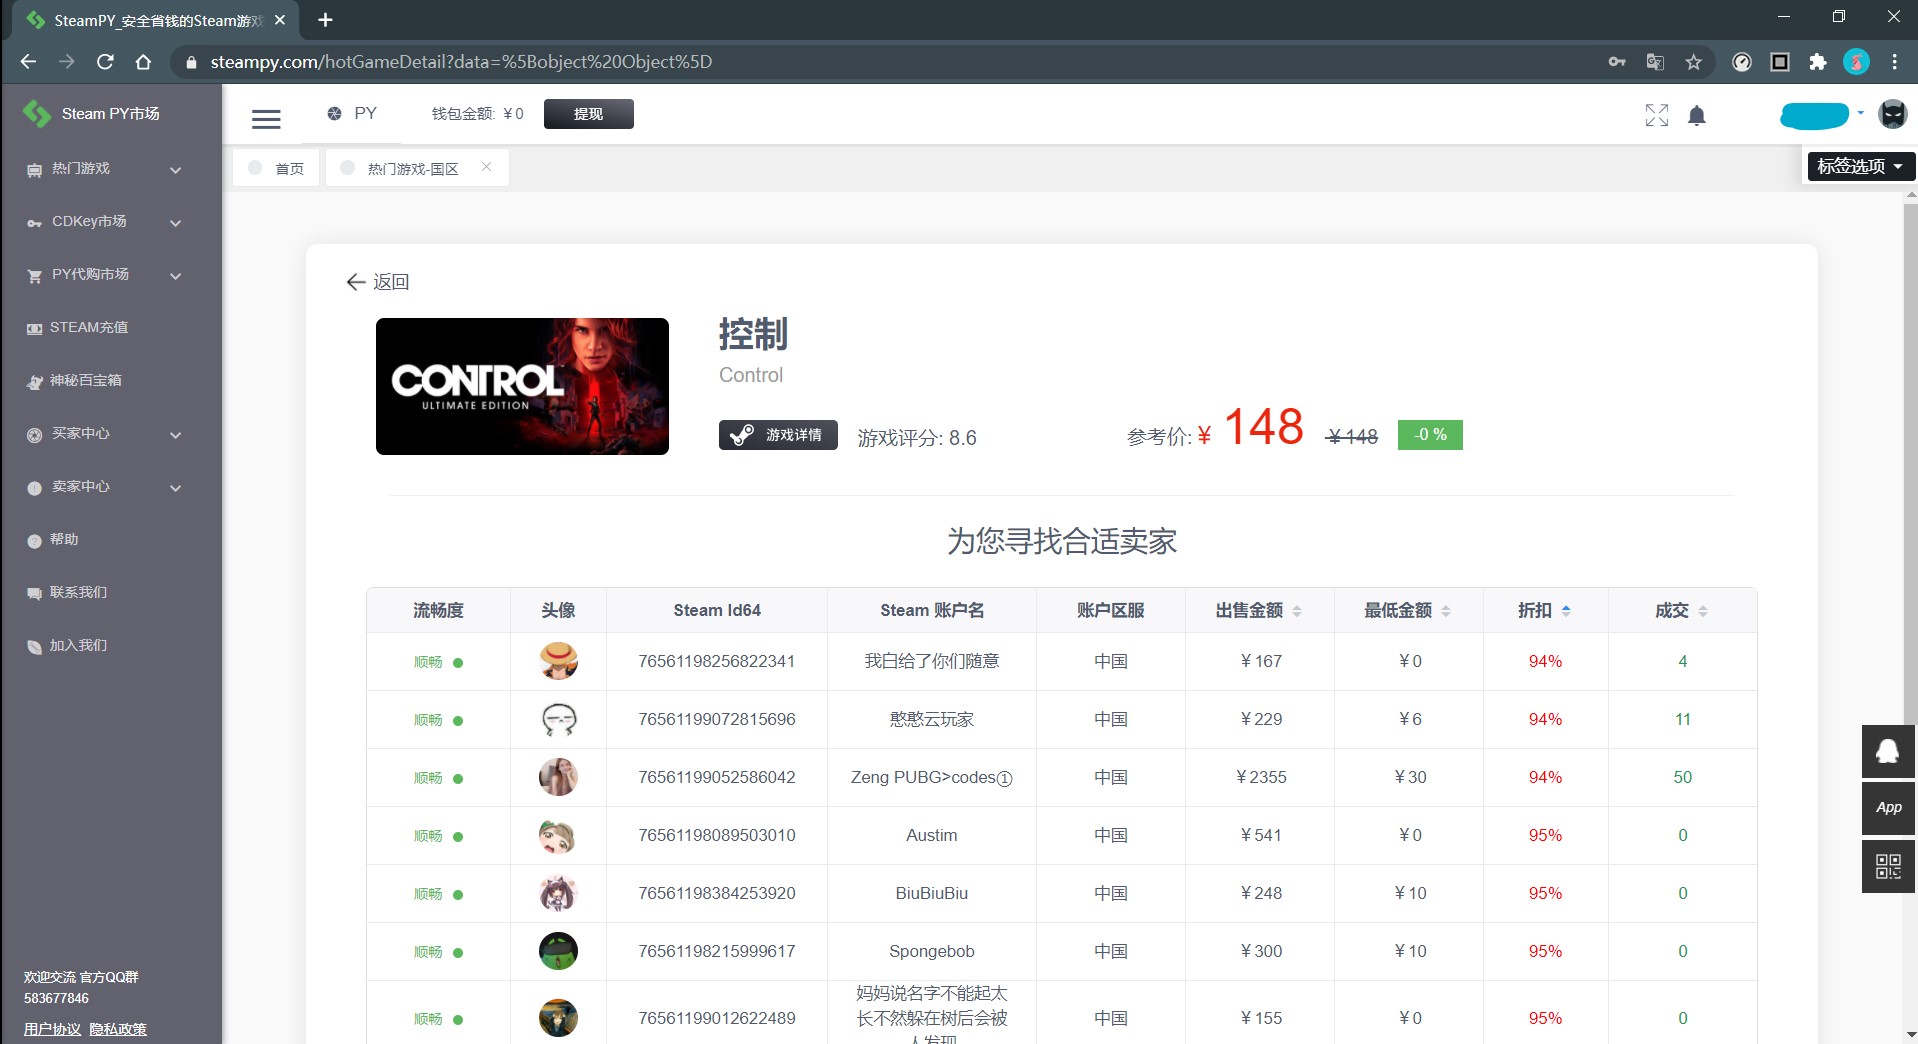The width and height of the screenshot is (1918, 1044).
Task: Open the notification bell icon
Action: coord(1697,115)
